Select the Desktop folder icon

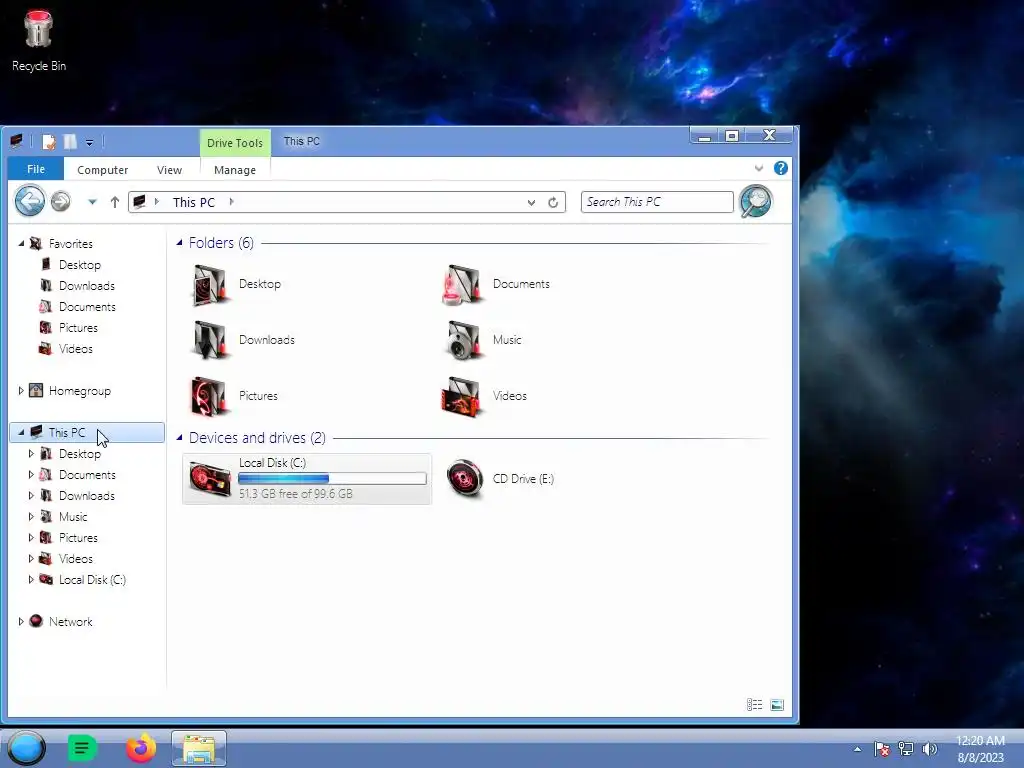[209, 285]
